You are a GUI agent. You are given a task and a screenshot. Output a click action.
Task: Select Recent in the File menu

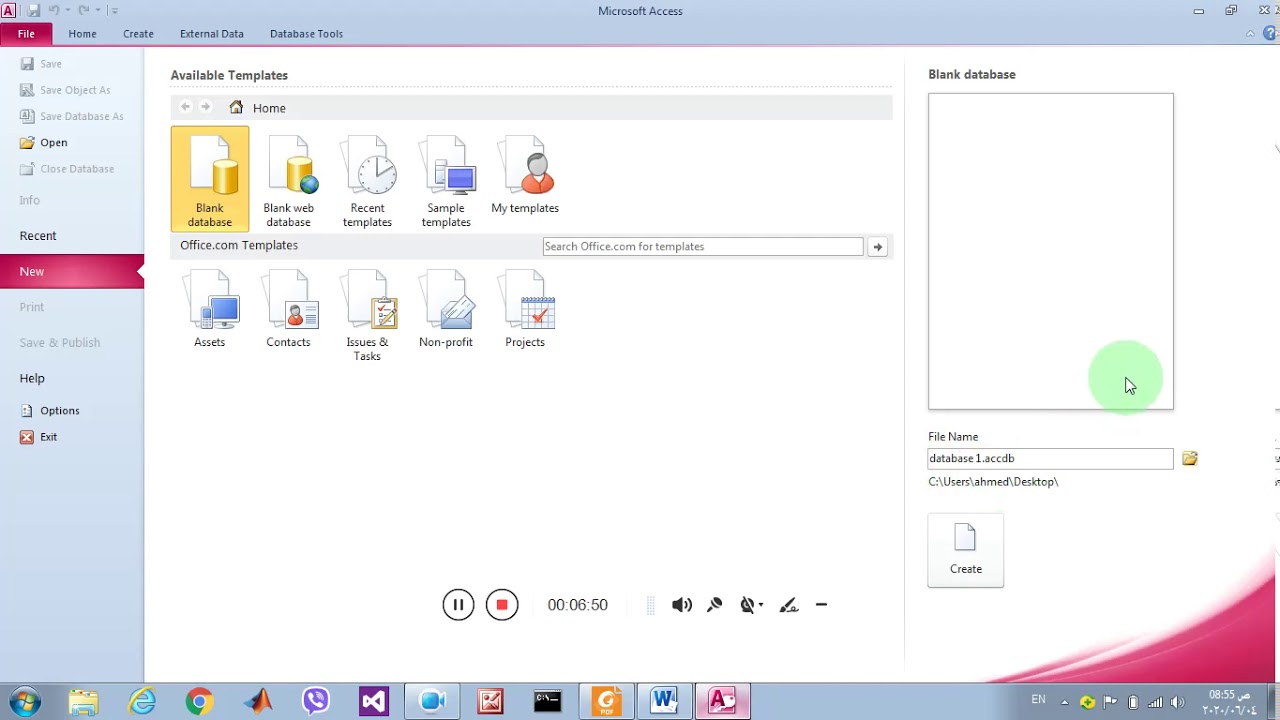click(72, 236)
